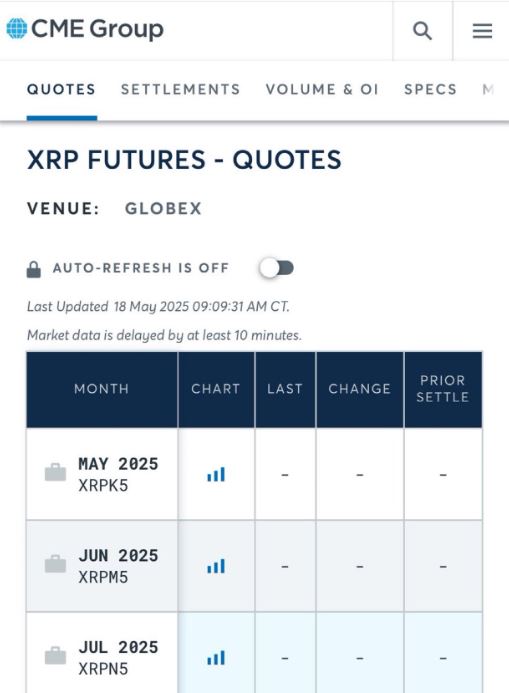Switch to the Settlements tab

point(180,89)
